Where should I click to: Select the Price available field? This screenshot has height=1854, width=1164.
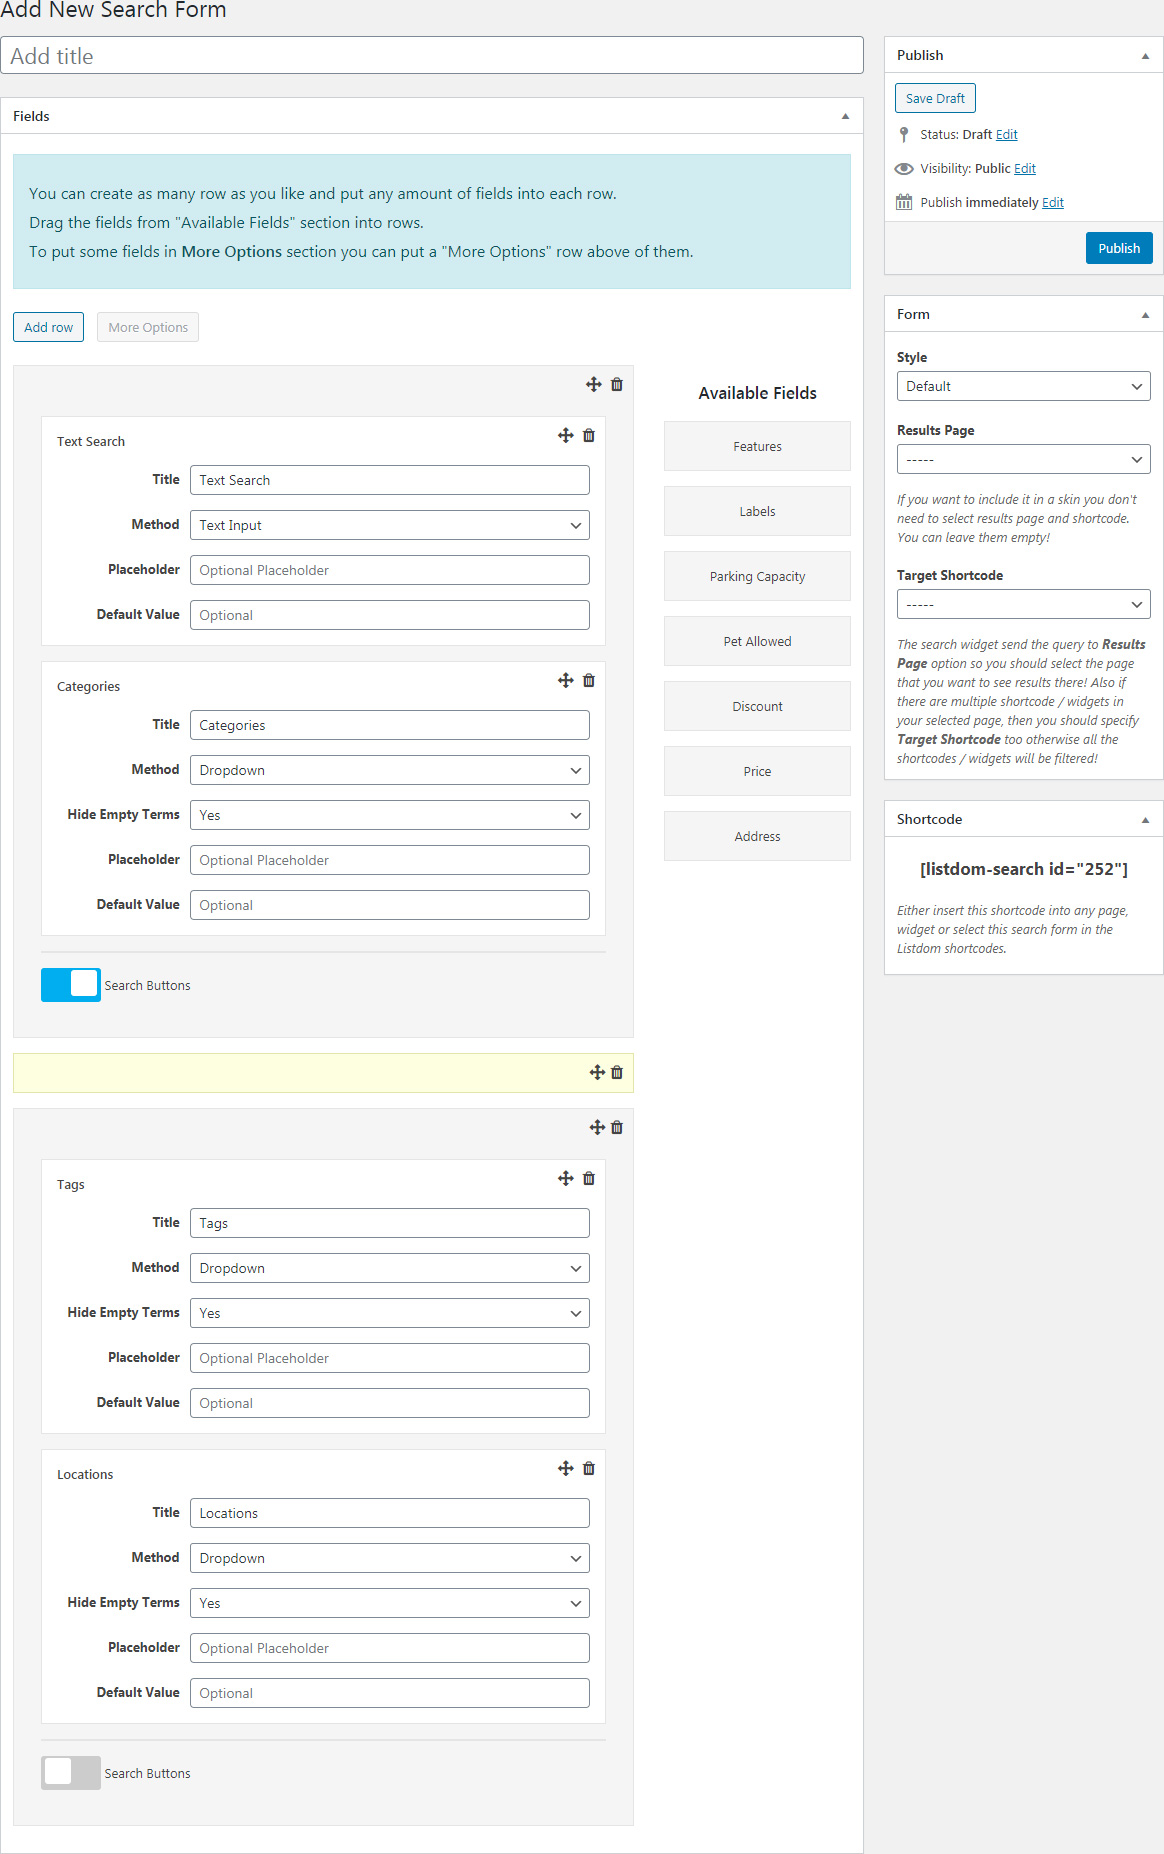(x=757, y=771)
